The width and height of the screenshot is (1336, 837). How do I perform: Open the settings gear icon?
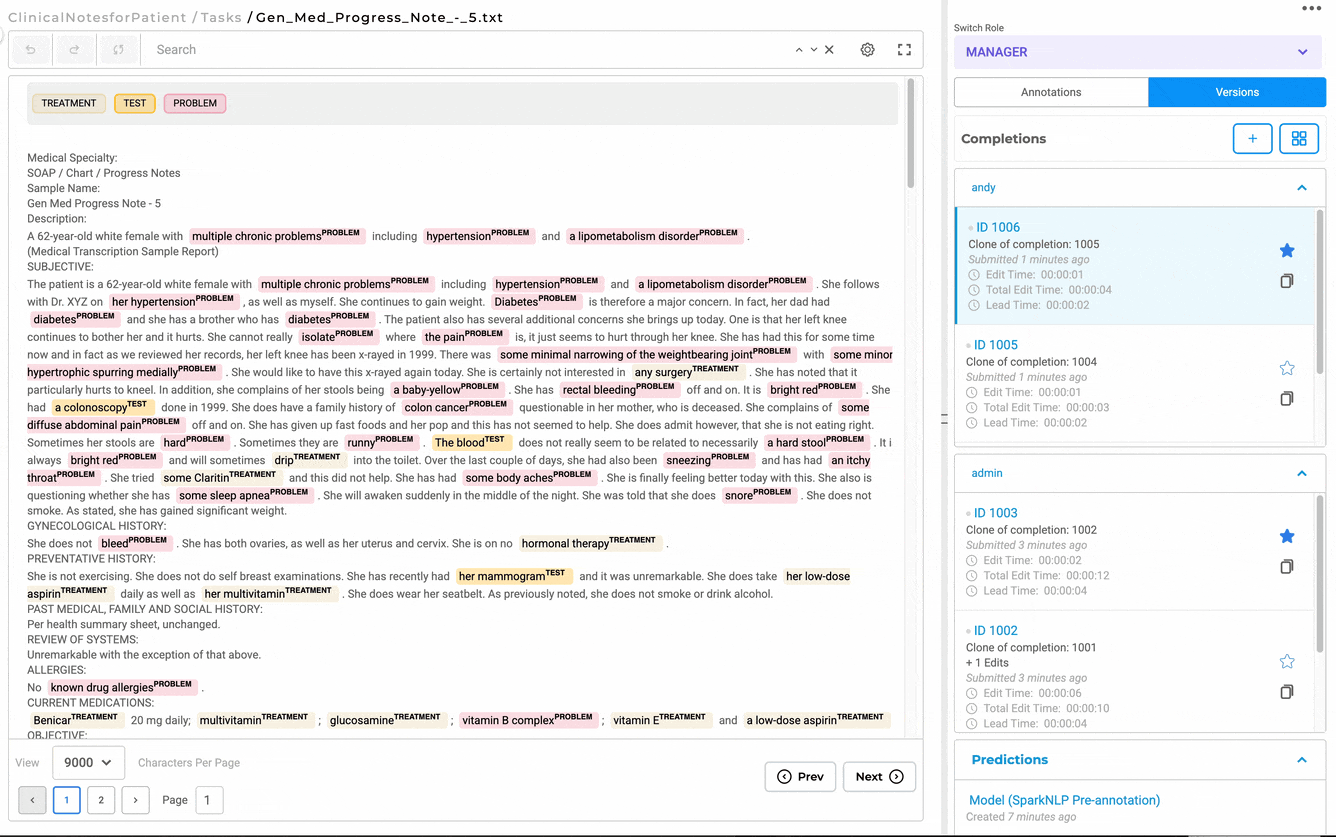(x=867, y=50)
